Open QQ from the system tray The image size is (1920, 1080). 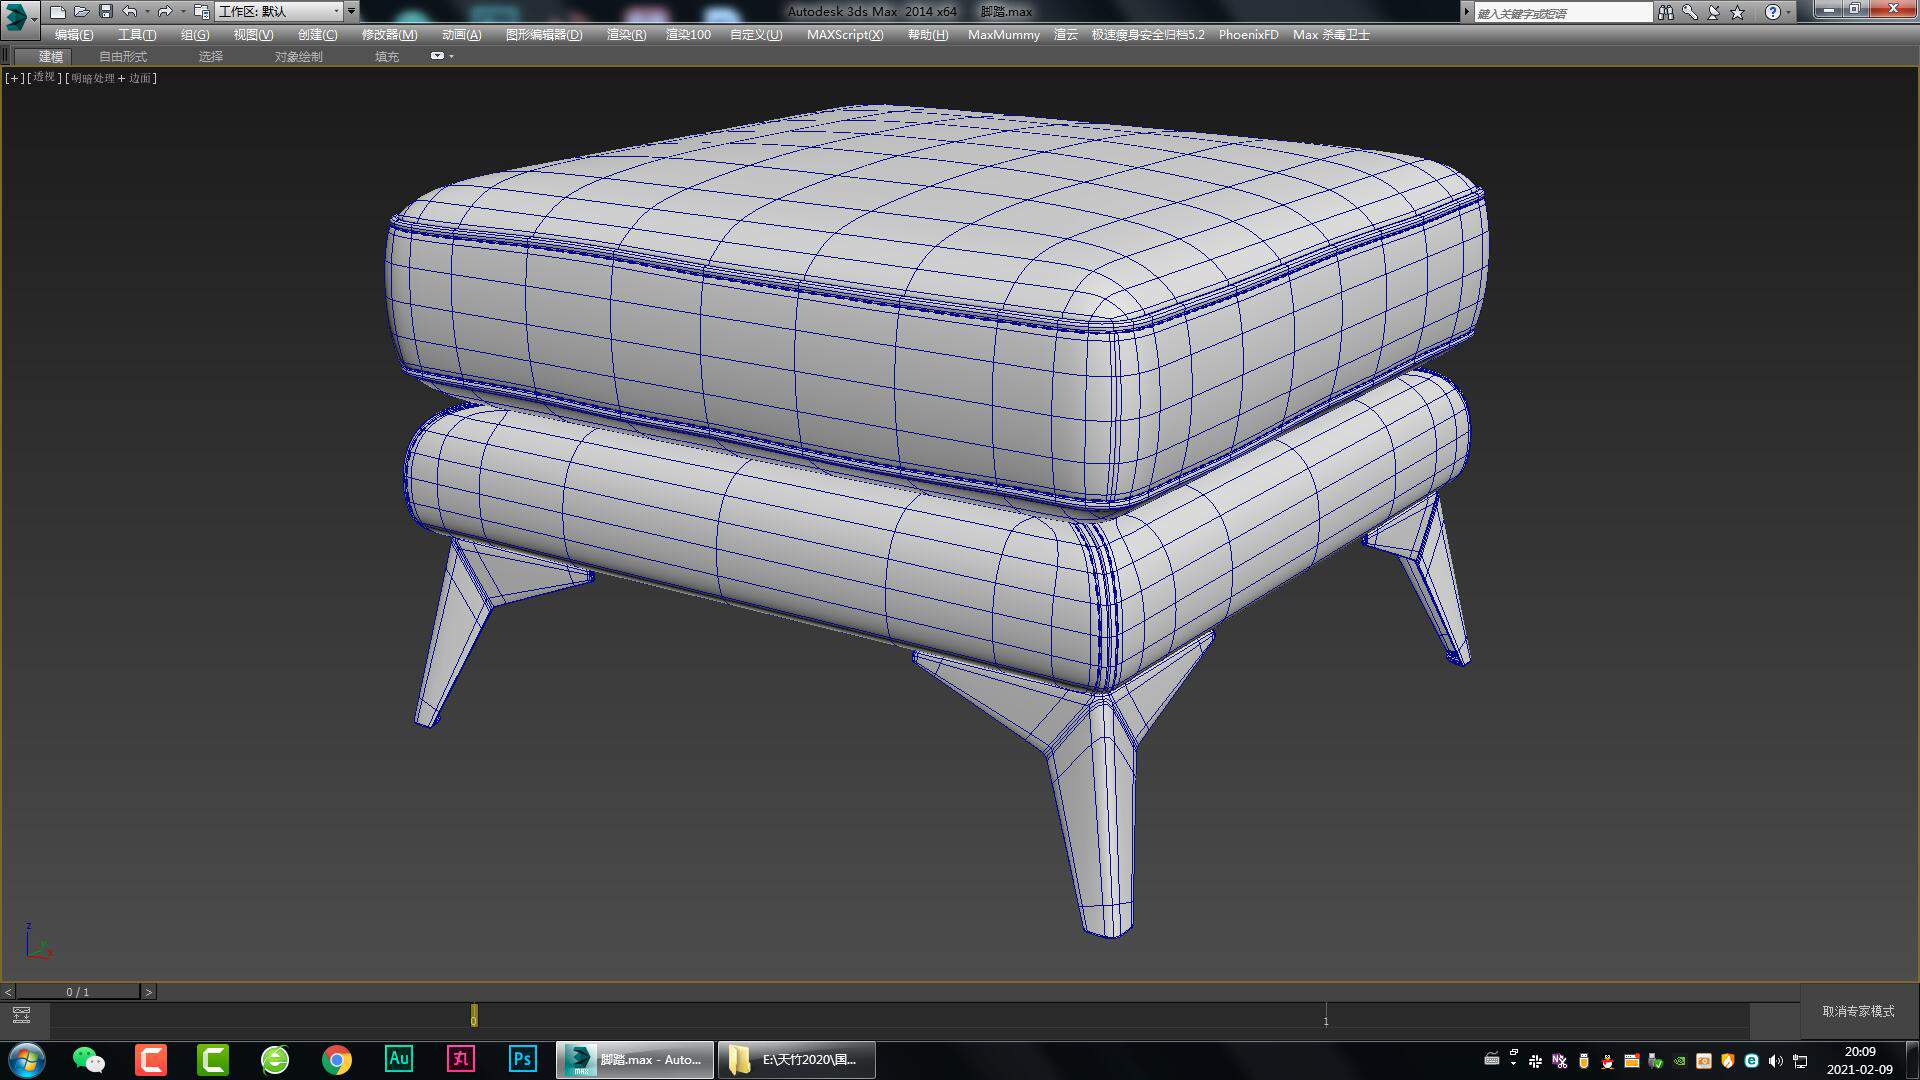click(x=1607, y=1062)
